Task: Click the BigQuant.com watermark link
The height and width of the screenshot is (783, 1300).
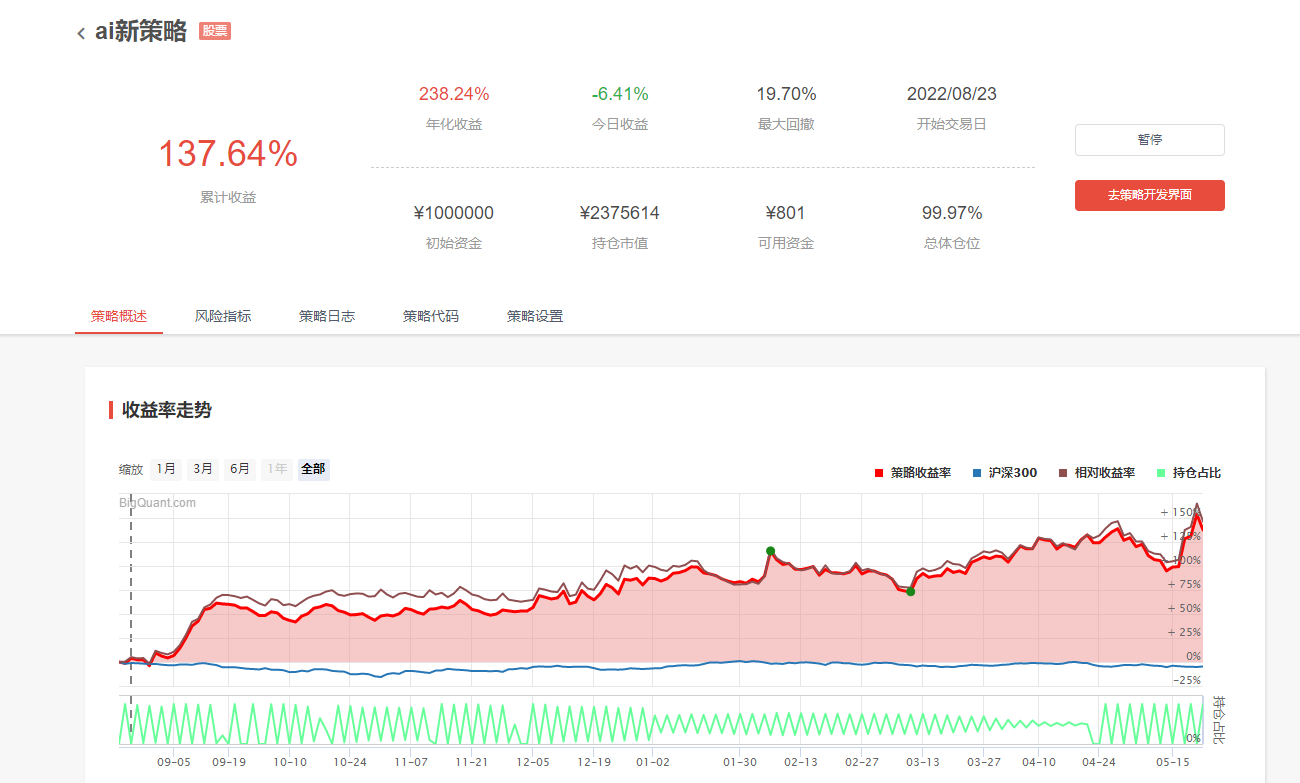Action: click(158, 503)
